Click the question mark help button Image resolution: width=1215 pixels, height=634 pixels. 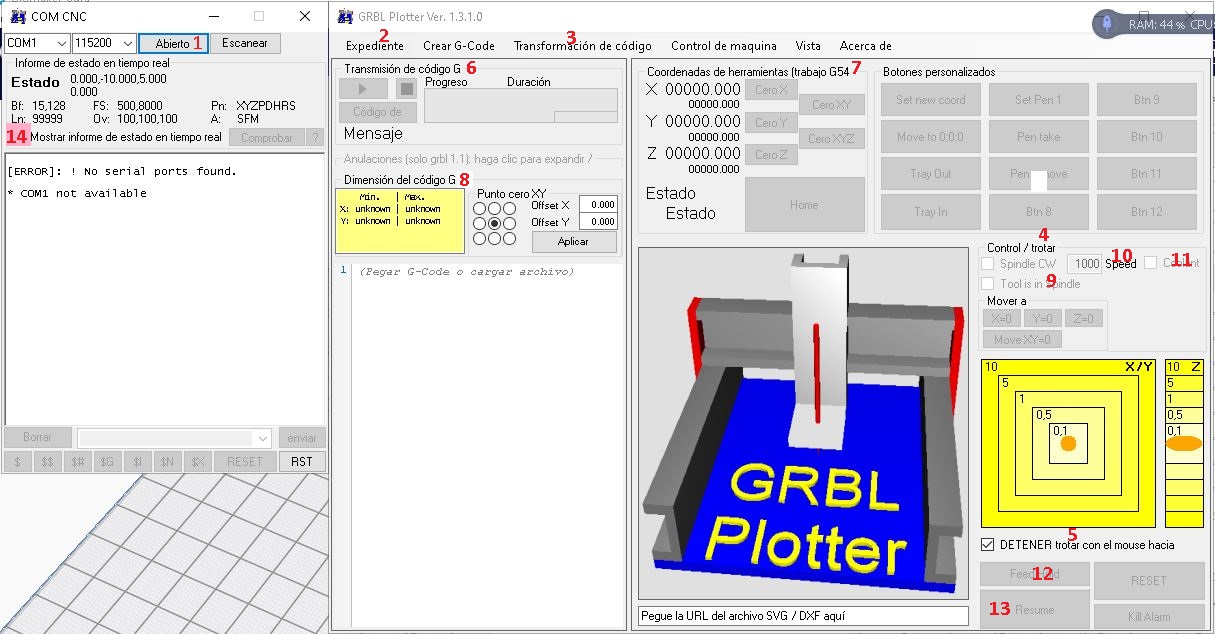tap(315, 138)
